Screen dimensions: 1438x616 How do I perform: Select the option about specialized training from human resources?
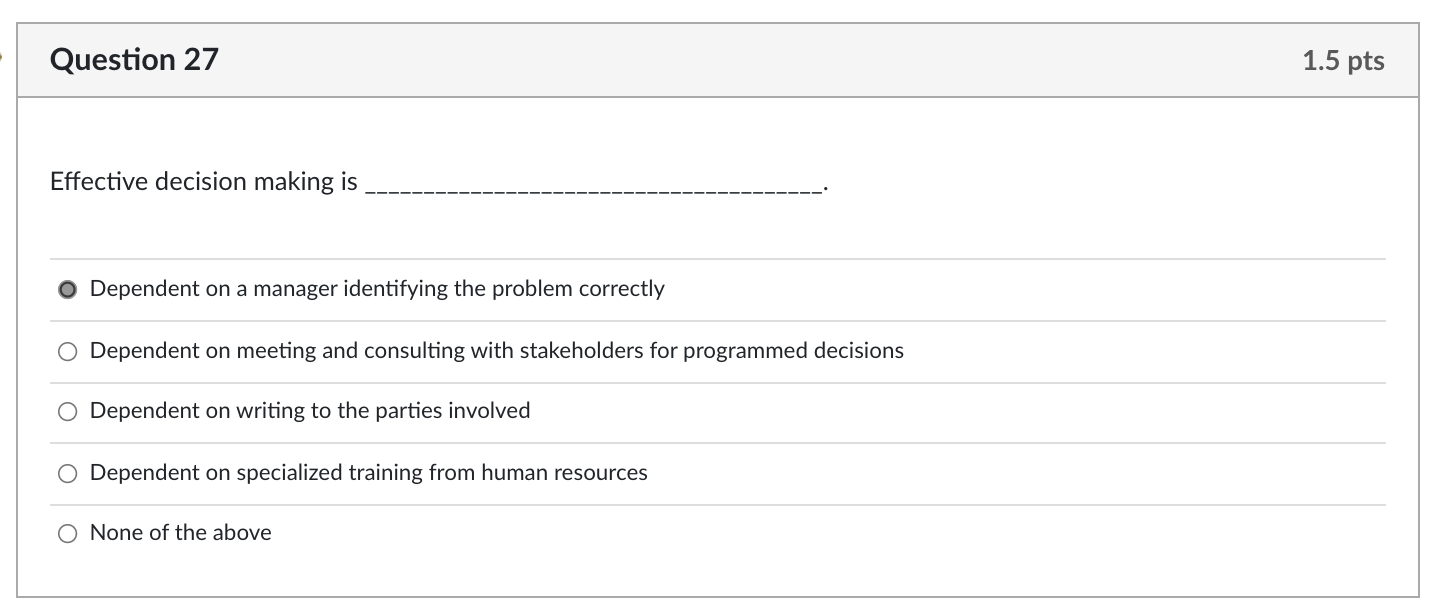coord(67,473)
